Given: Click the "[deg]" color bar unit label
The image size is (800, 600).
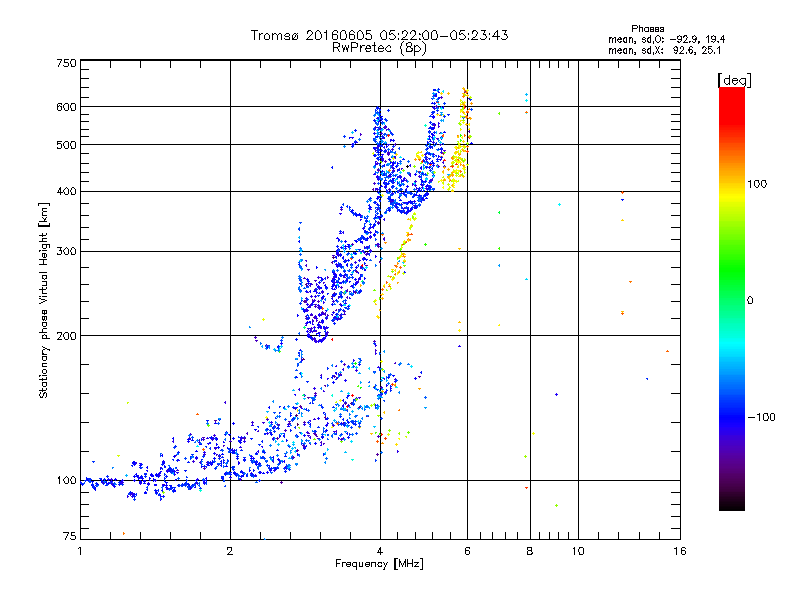Looking at the screenshot, I should (734, 81).
